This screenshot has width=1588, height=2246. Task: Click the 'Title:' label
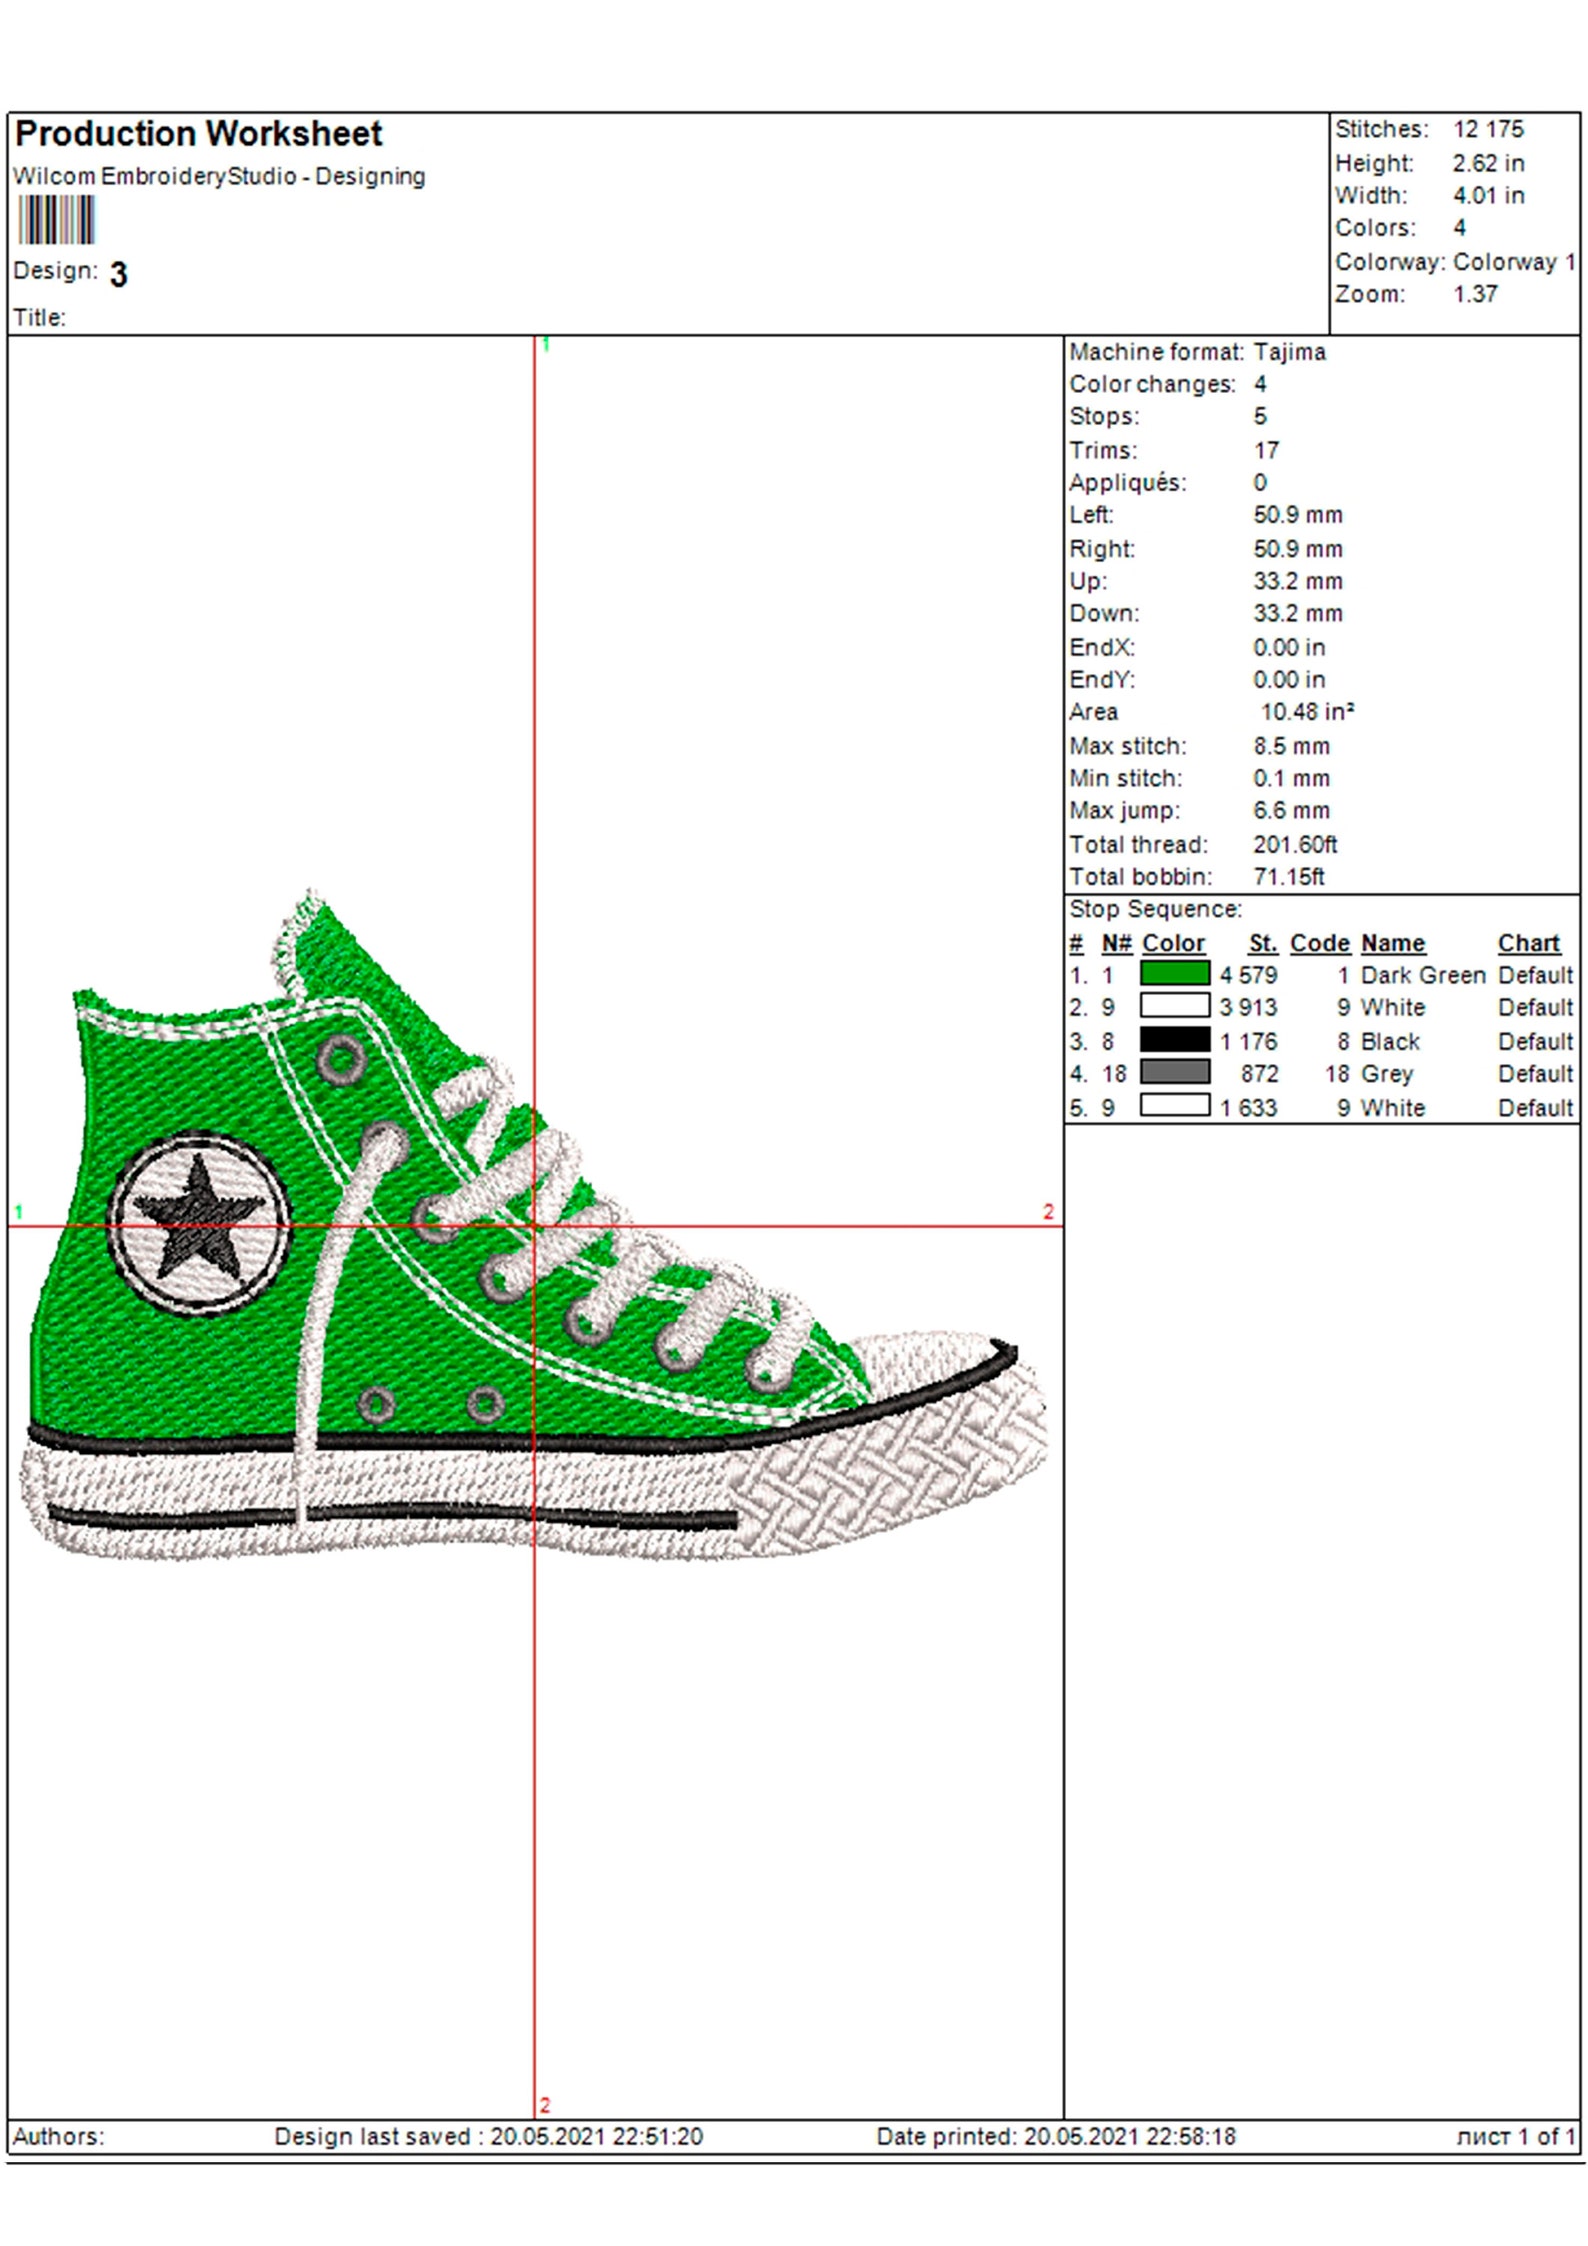click(40, 317)
